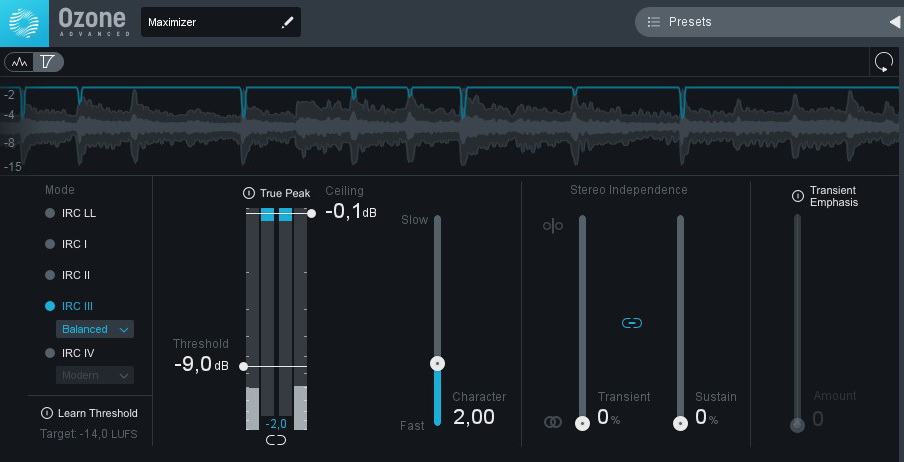The height and width of the screenshot is (462, 904).
Task: Switch to the gain reduction trace view
Action: coord(48,62)
